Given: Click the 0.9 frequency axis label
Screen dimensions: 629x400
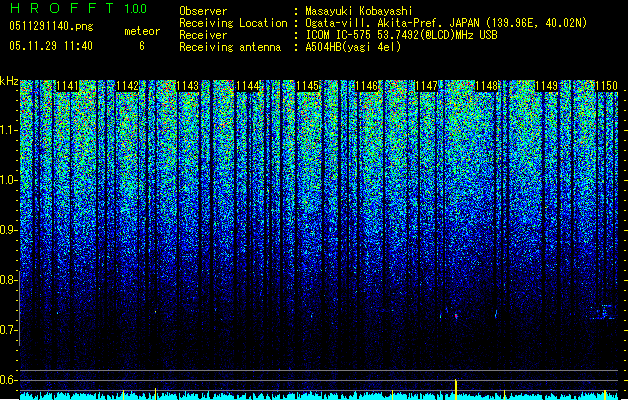Looking at the screenshot, I should [8, 230].
